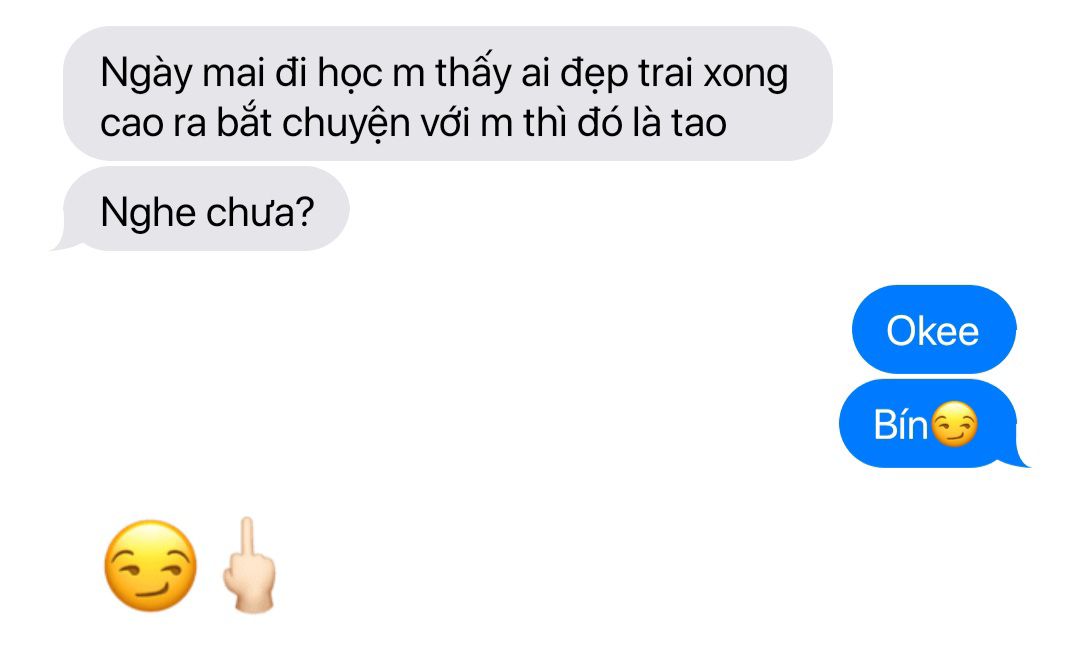The width and height of the screenshot is (1080, 657).
Task: Tap the blue Okee message bubble
Action: (x=934, y=330)
